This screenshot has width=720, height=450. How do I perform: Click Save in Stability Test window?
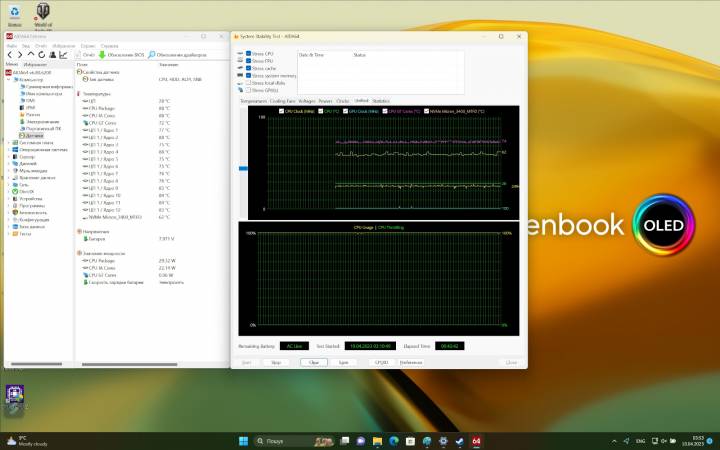tap(343, 363)
